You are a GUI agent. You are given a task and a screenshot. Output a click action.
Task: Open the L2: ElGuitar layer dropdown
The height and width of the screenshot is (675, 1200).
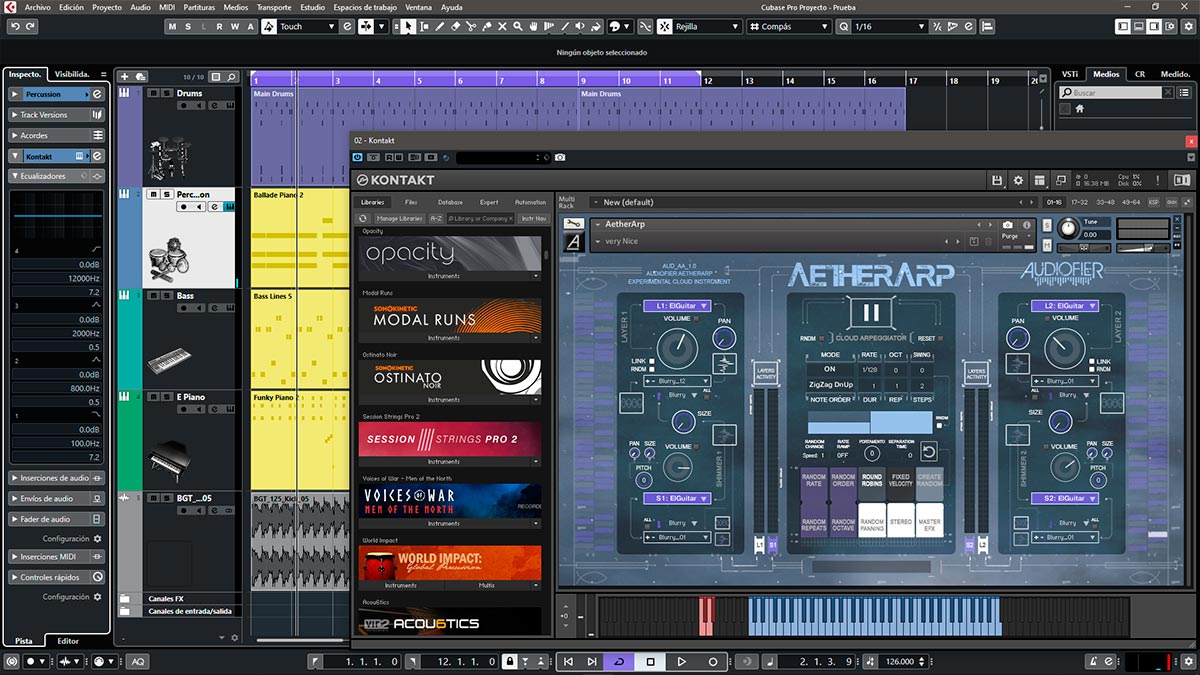(x=1065, y=306)
